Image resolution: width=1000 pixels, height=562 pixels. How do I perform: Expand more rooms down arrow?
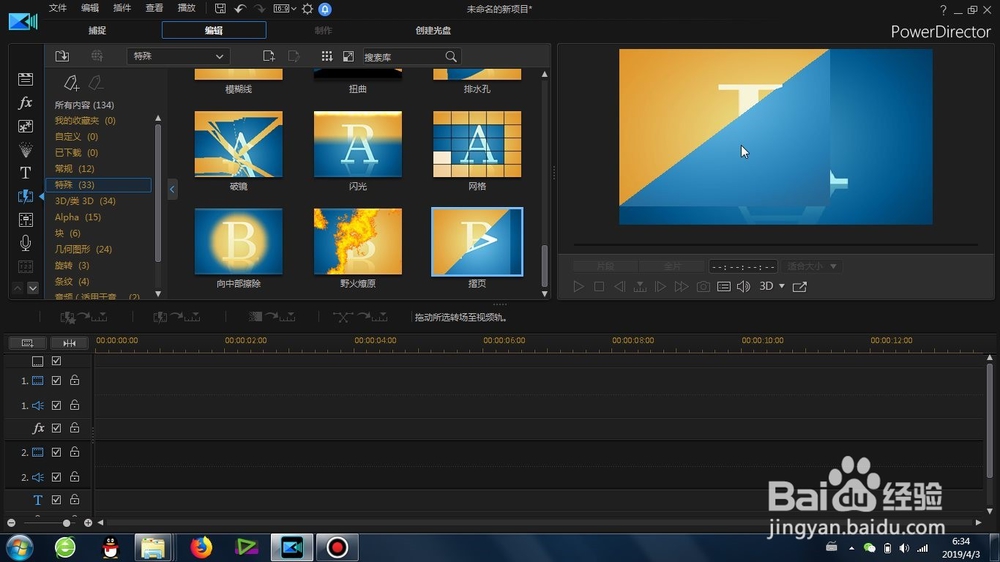click(x=33, y=288)
